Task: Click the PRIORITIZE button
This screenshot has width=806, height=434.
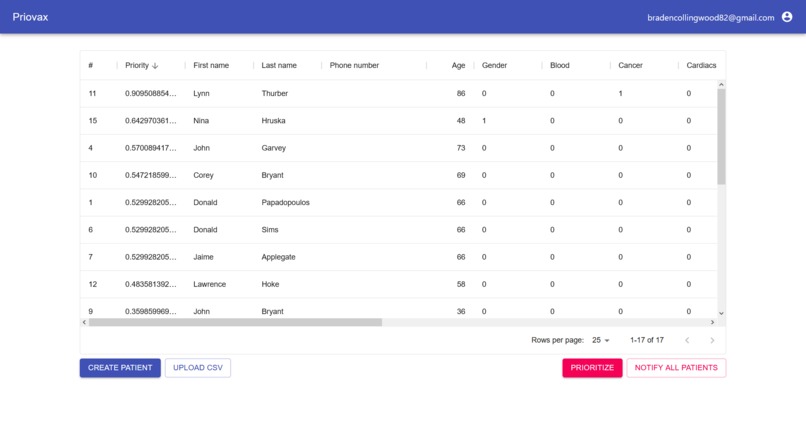Action: [x=592, y=368]
